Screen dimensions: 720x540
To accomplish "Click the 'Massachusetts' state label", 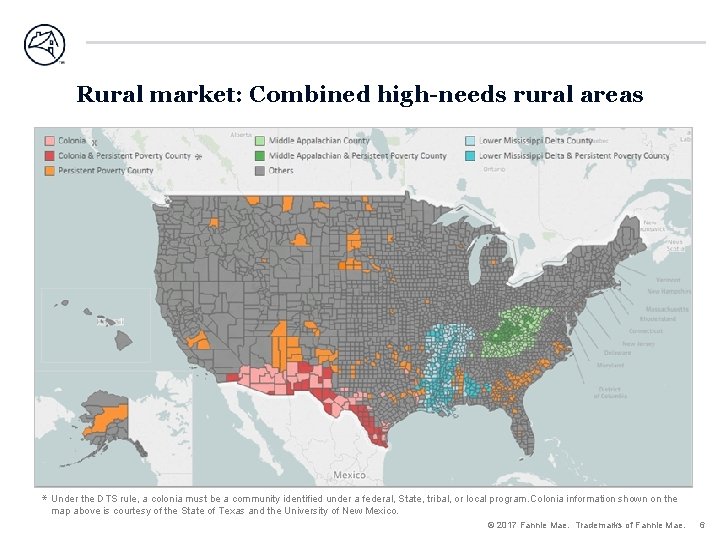I will point(667,309).
